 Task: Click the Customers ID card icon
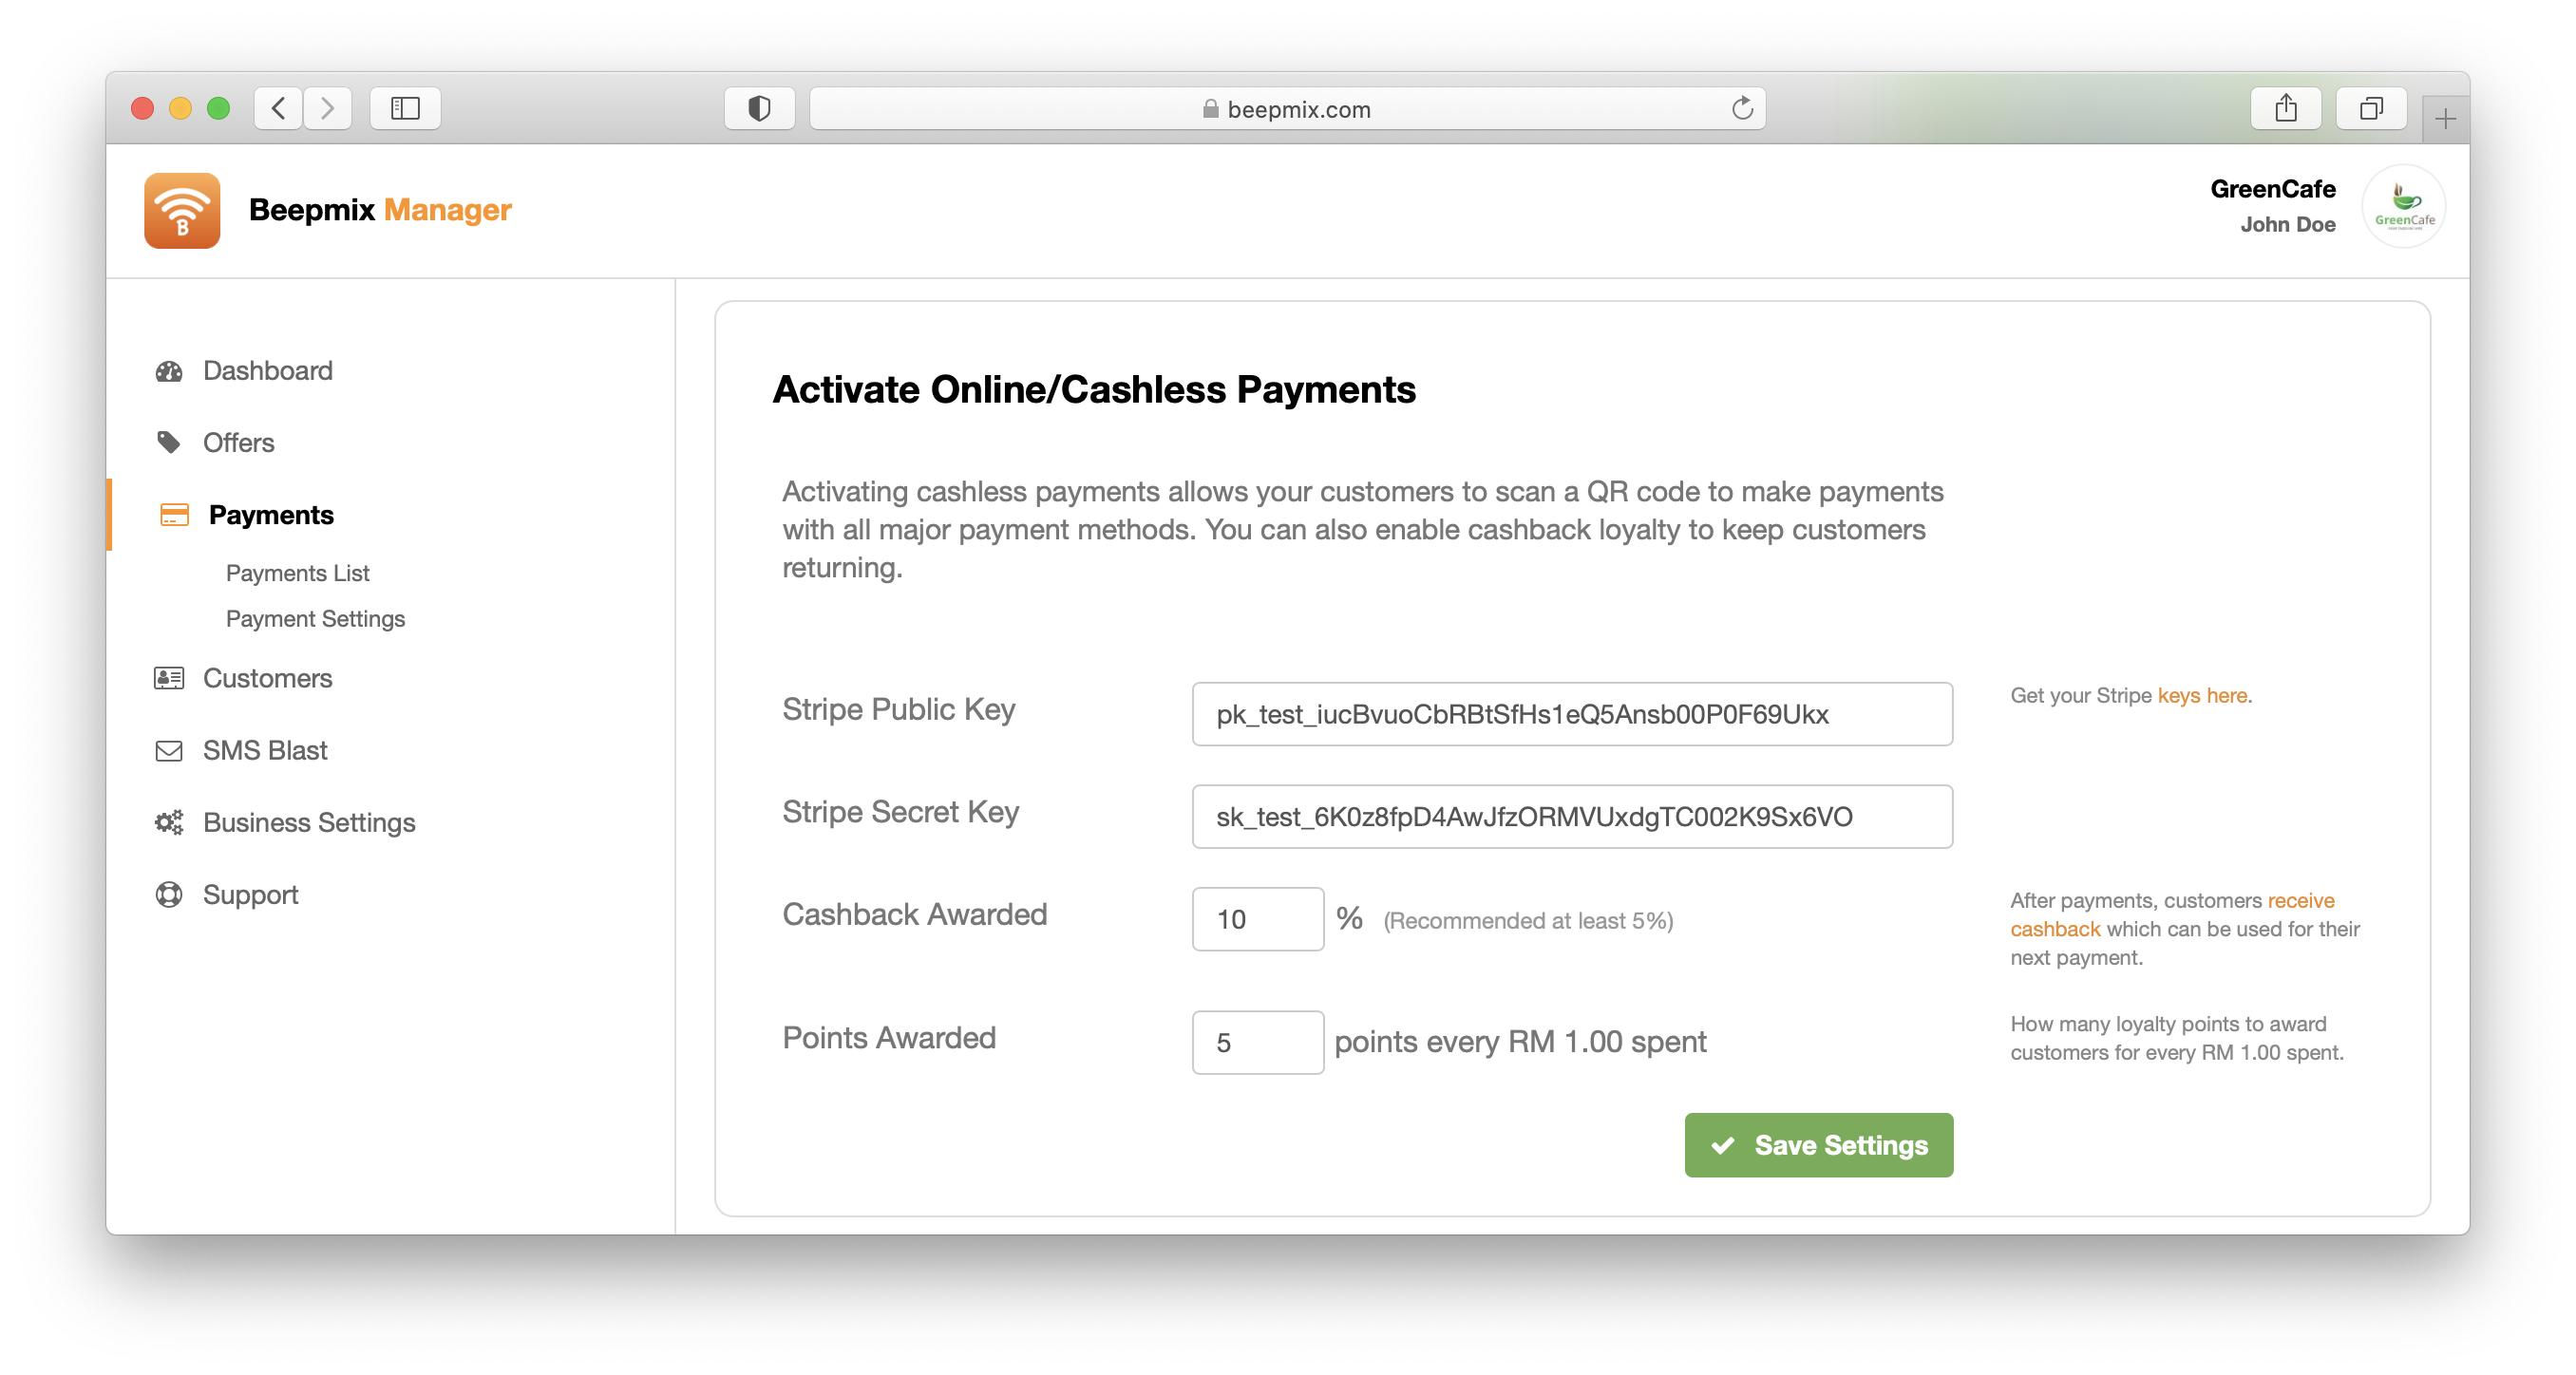[169, 678]
